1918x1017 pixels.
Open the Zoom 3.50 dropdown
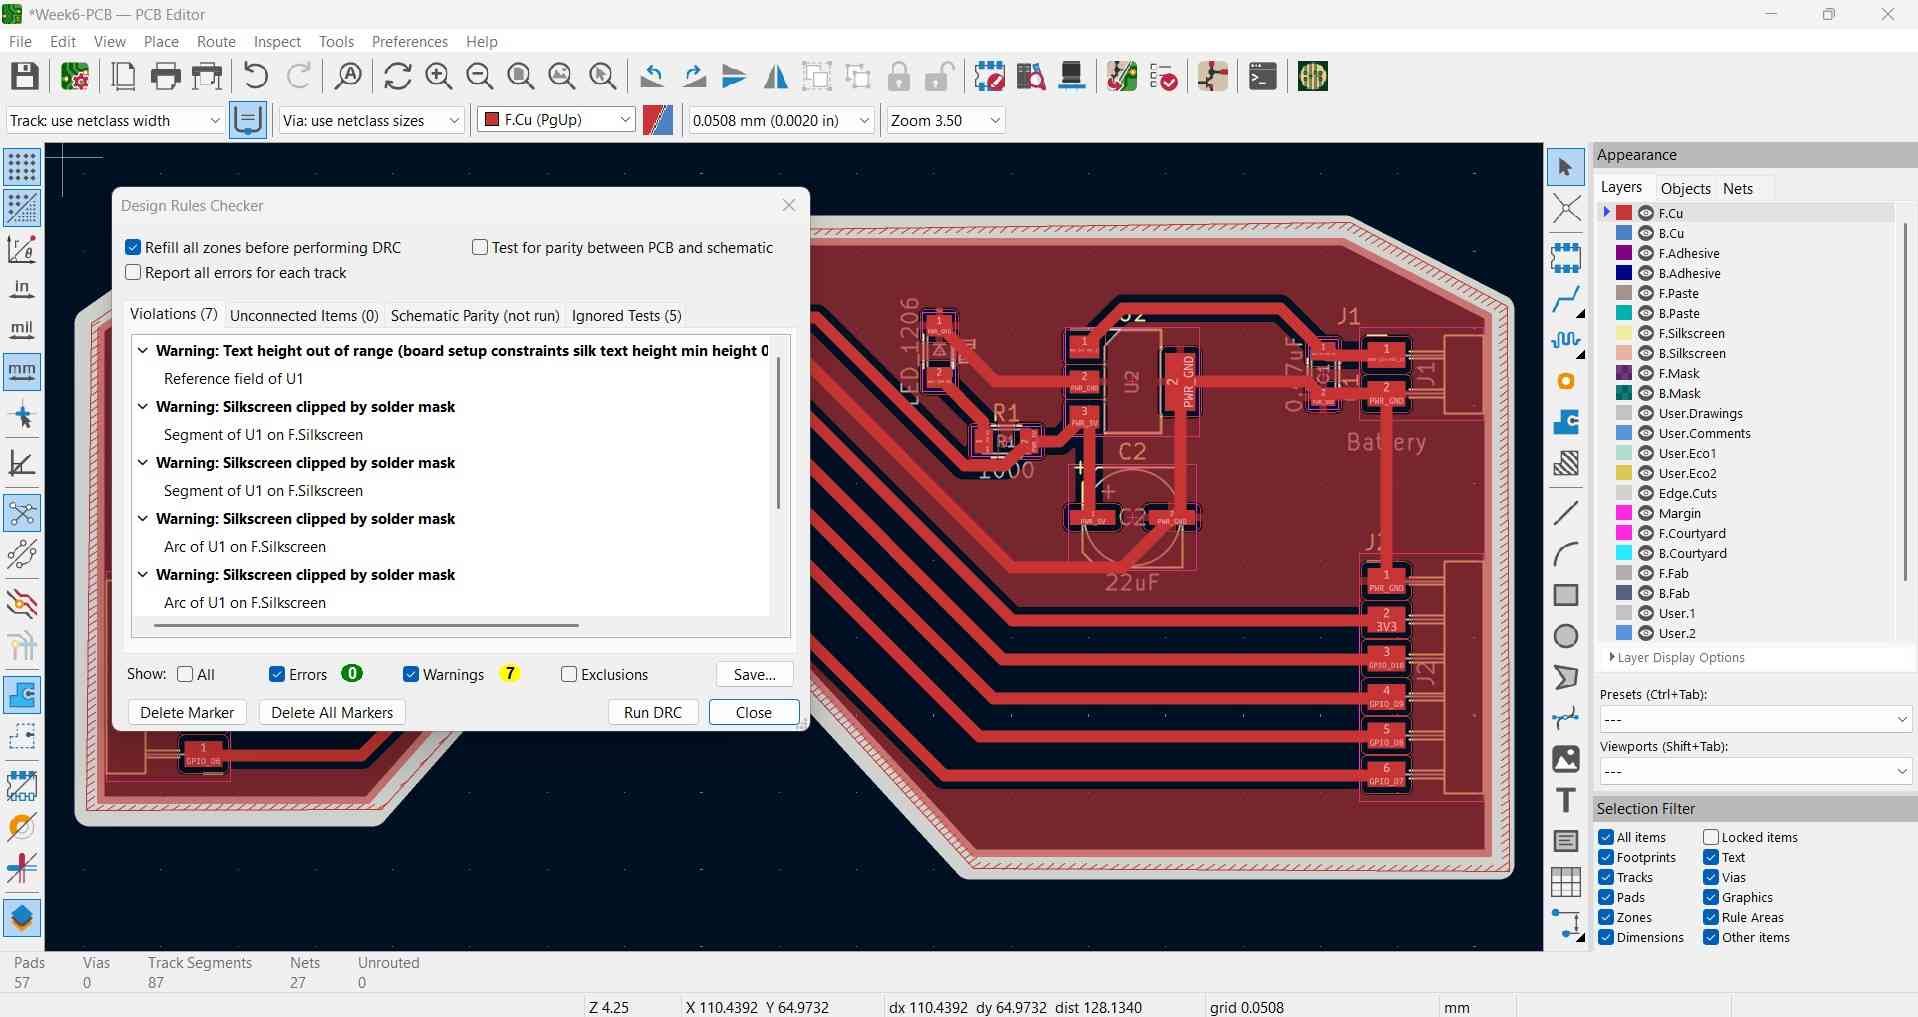(995, 120)
